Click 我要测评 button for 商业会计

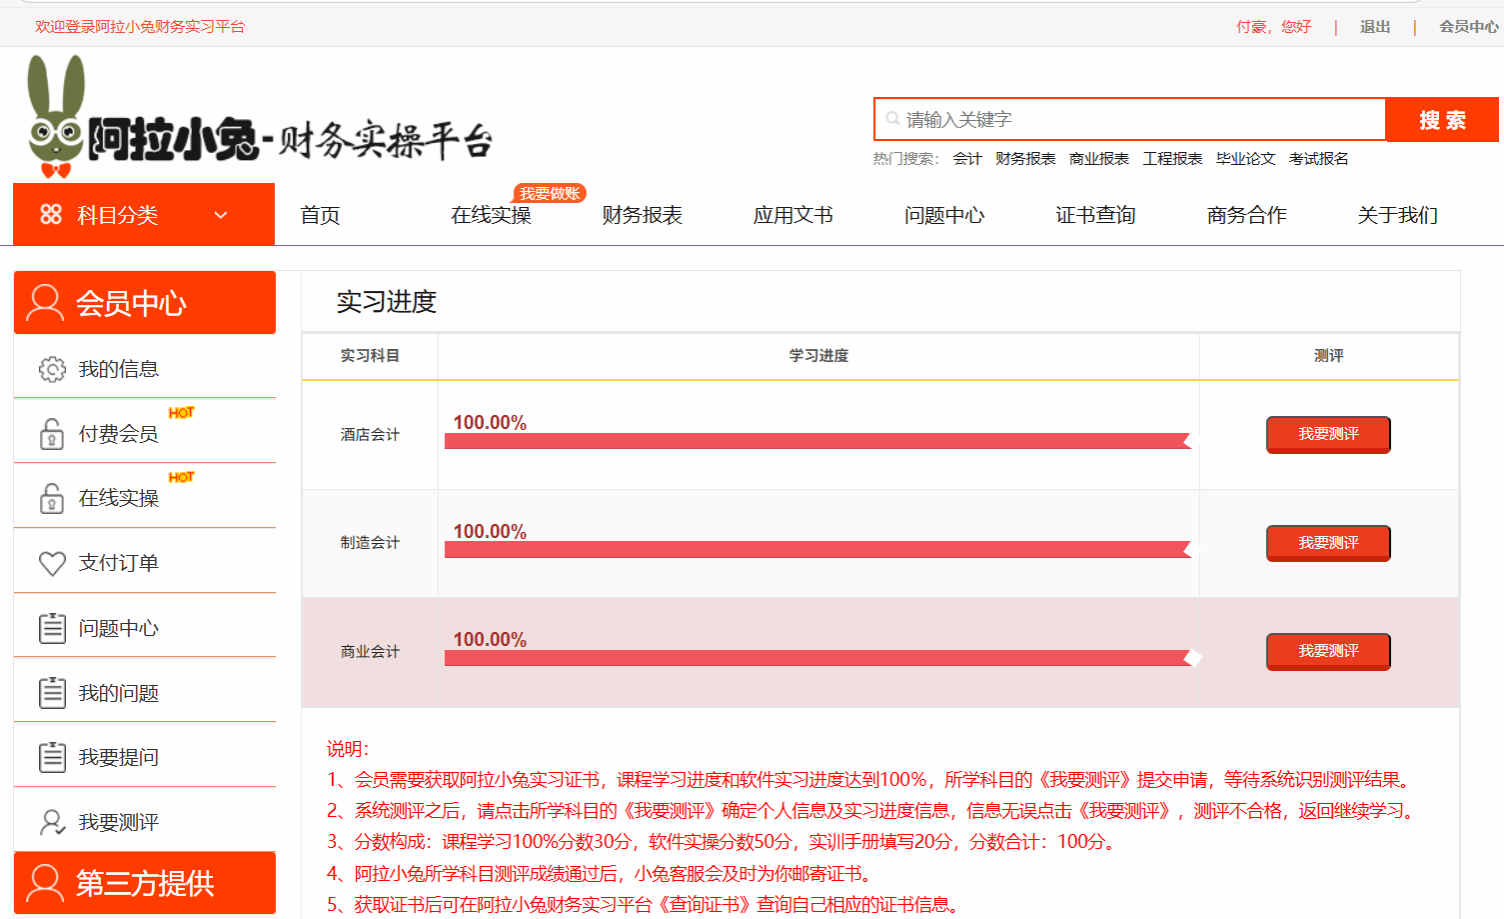click(1328, 651)
